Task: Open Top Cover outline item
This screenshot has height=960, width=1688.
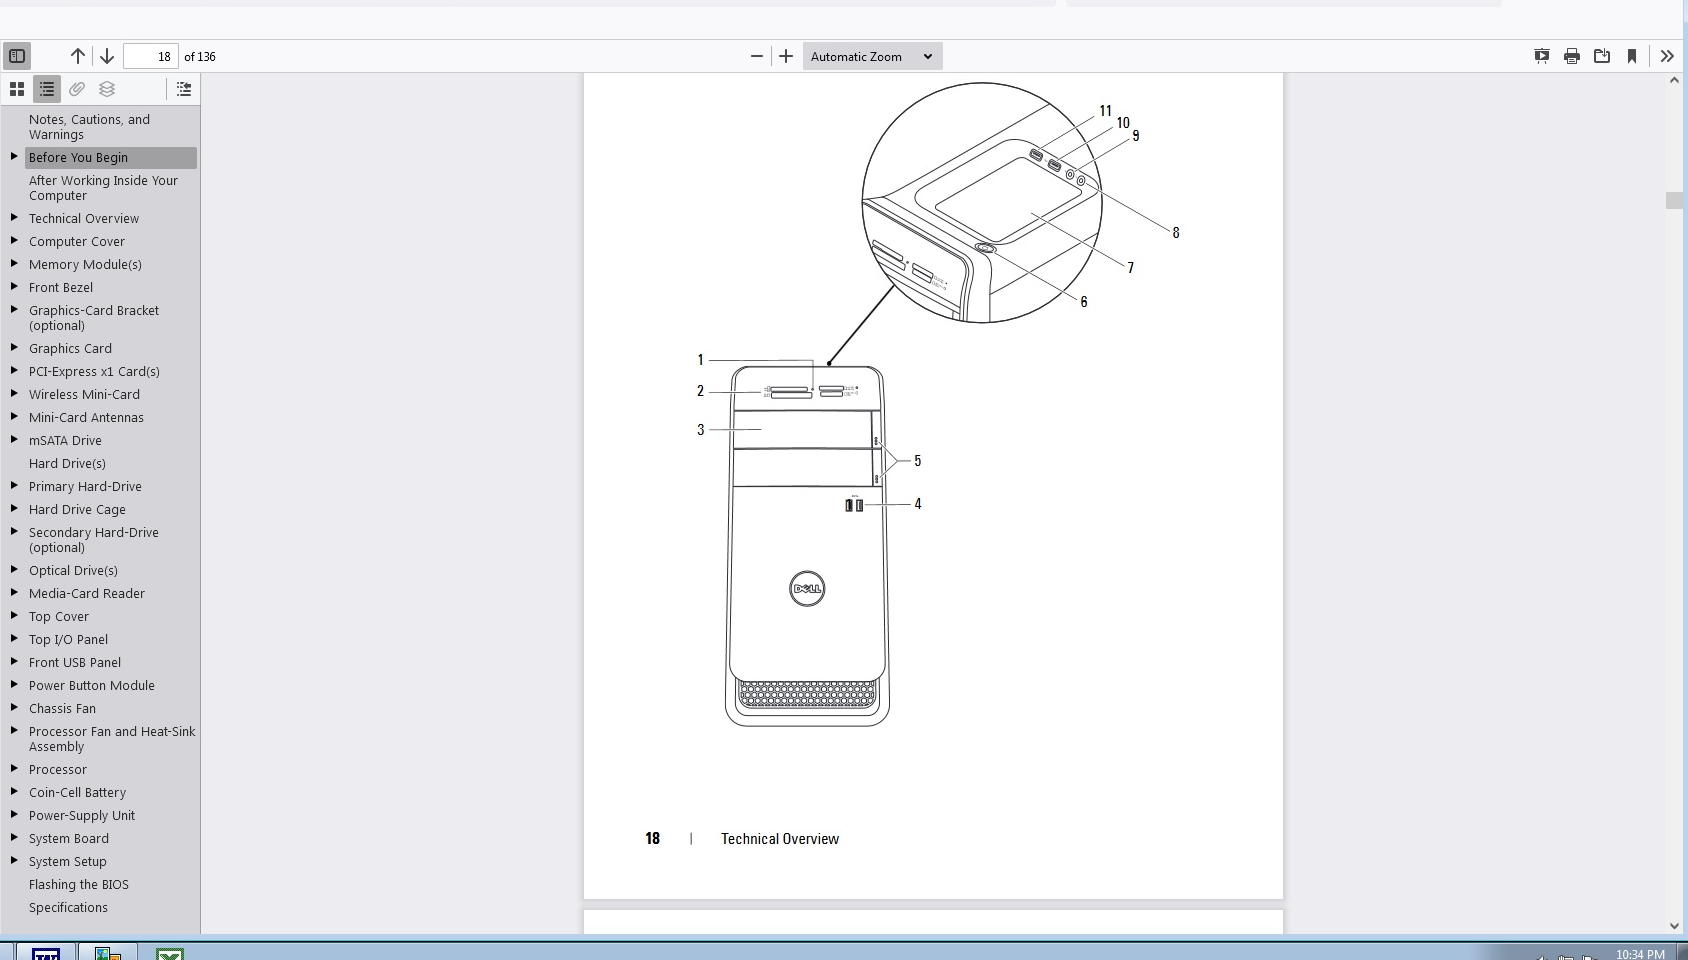Action: click(x=59, y=616)
